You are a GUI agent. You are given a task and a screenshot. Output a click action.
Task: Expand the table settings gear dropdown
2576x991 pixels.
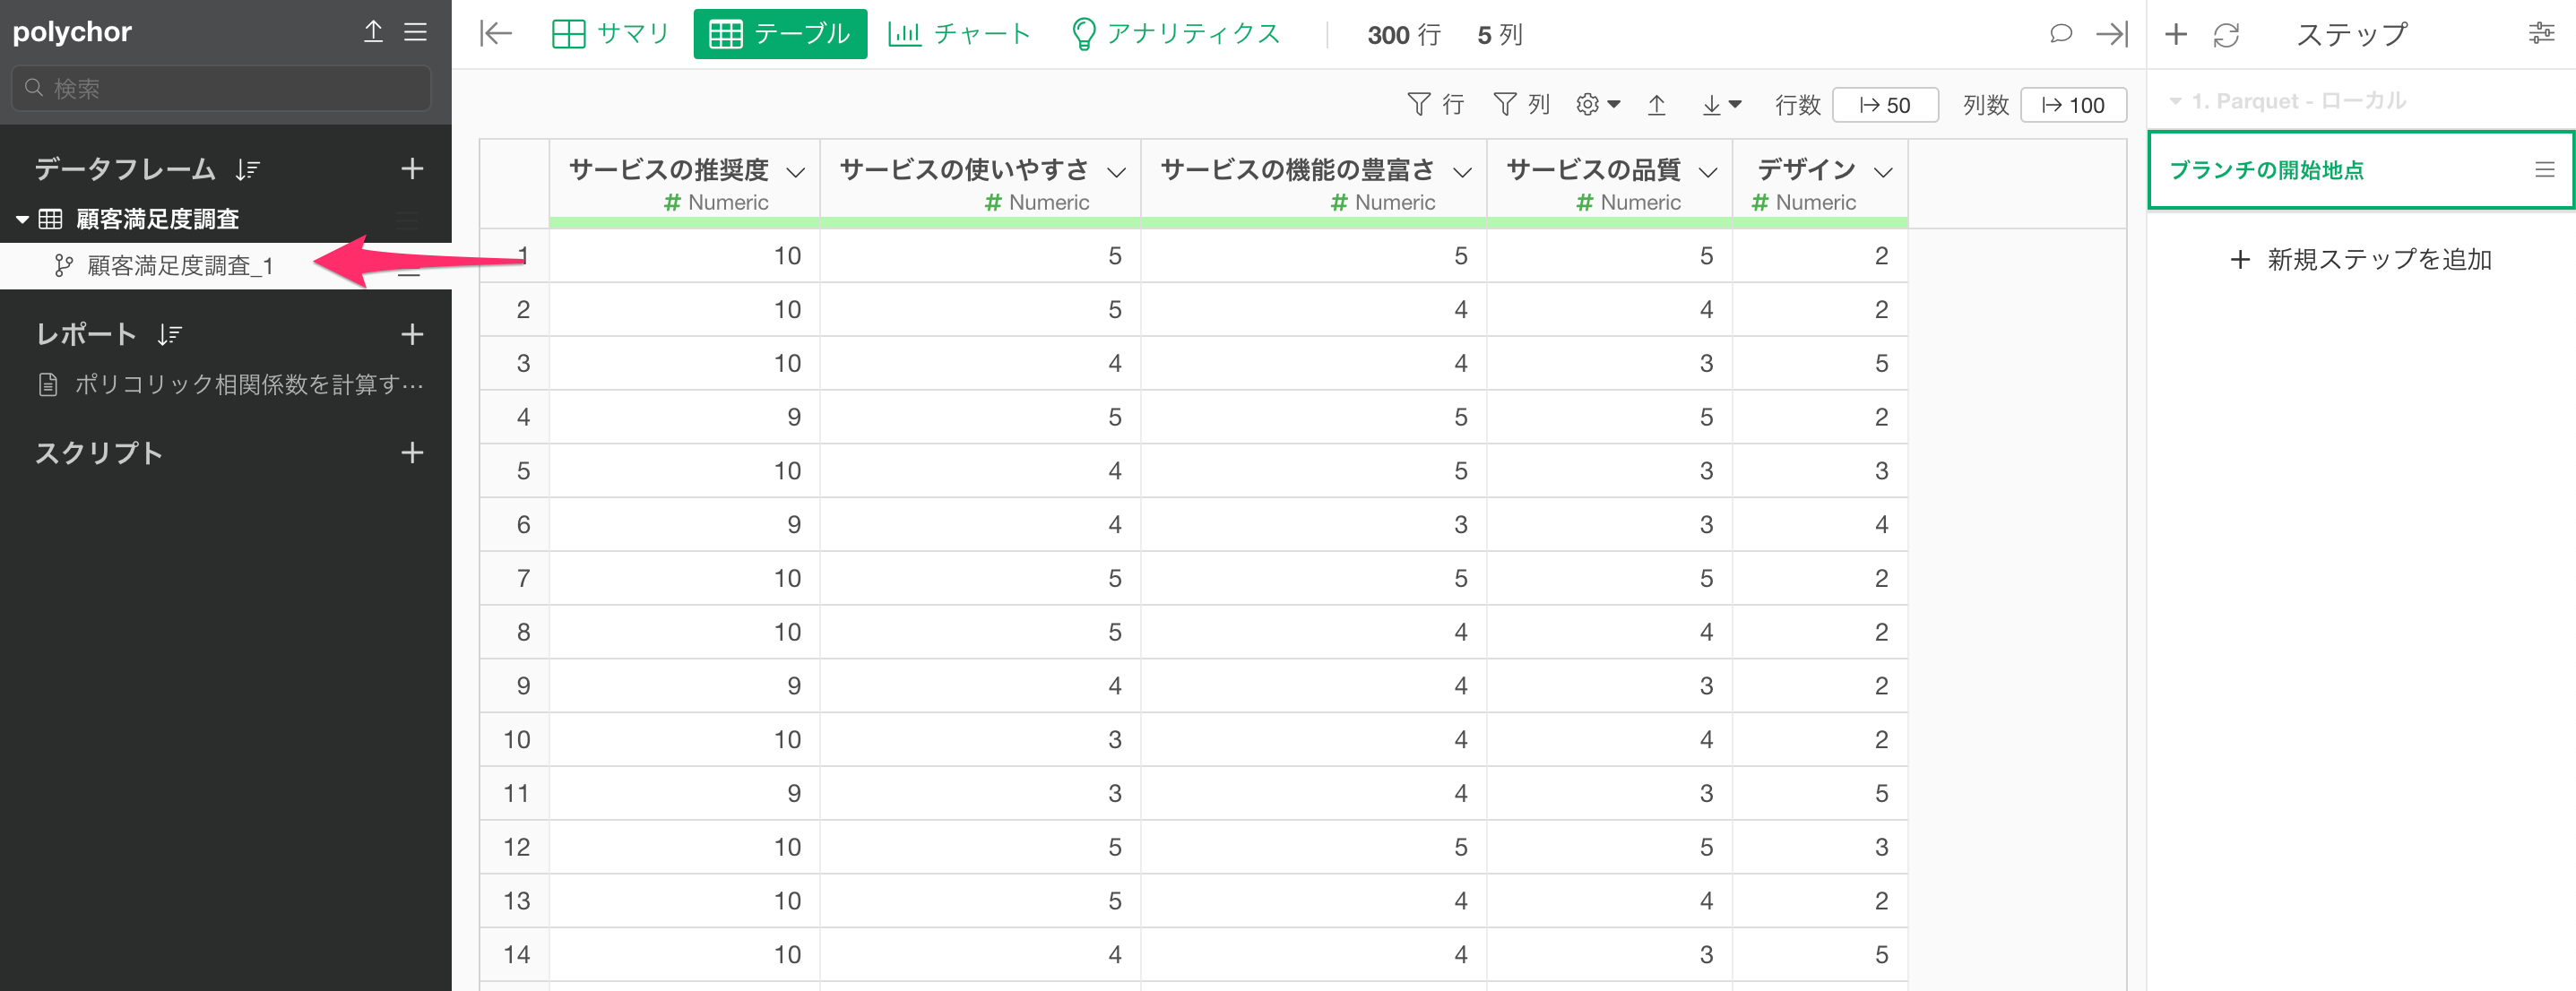(x=1597, y=104)
